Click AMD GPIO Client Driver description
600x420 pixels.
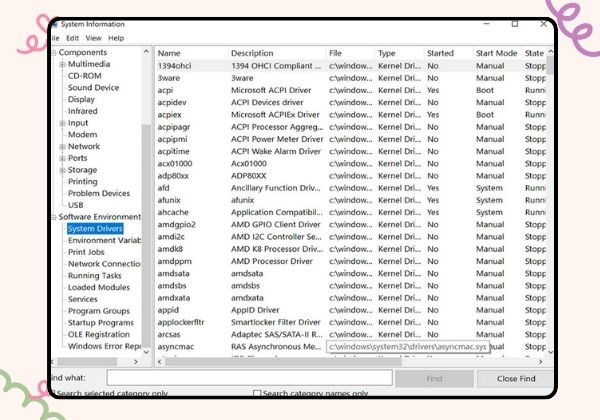(x=276, y=225)
